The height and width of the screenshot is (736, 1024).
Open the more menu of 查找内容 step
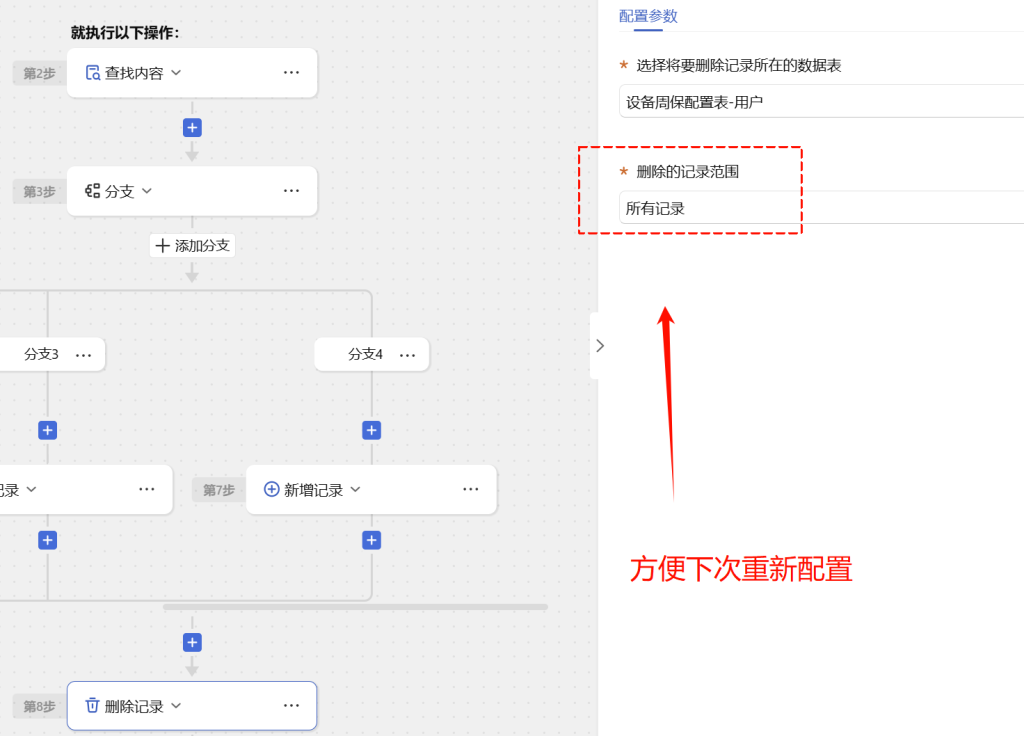291,72
